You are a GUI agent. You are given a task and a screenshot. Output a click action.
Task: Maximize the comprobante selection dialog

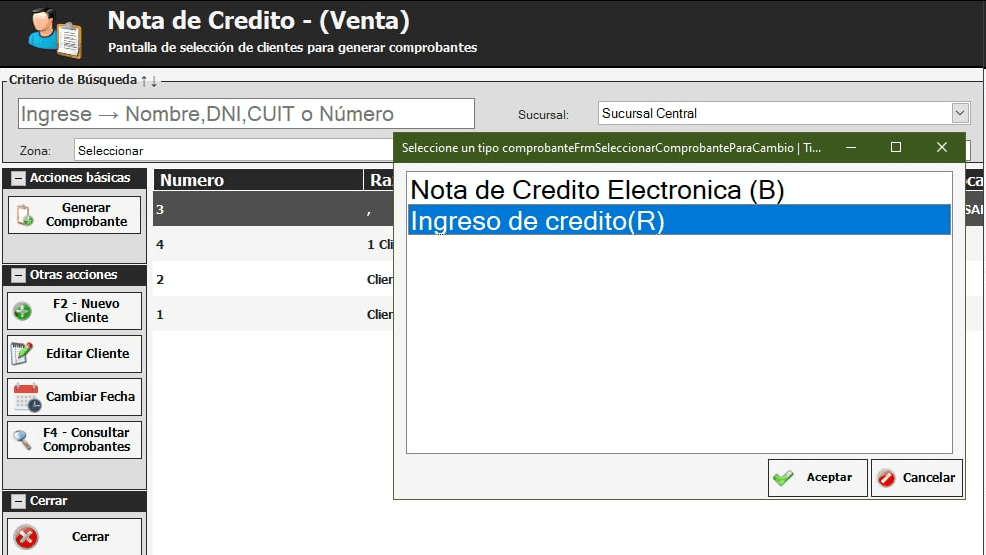(896, 147)
